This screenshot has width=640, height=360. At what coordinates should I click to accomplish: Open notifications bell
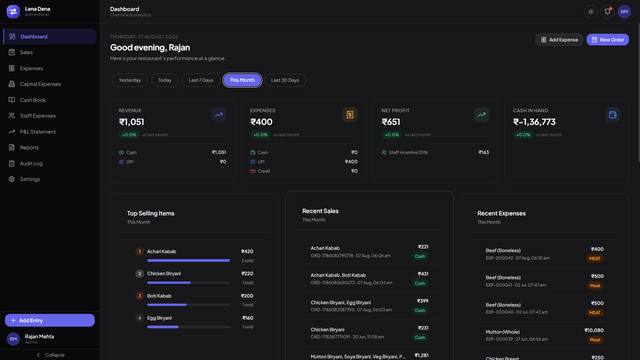(x=608, y=12)
